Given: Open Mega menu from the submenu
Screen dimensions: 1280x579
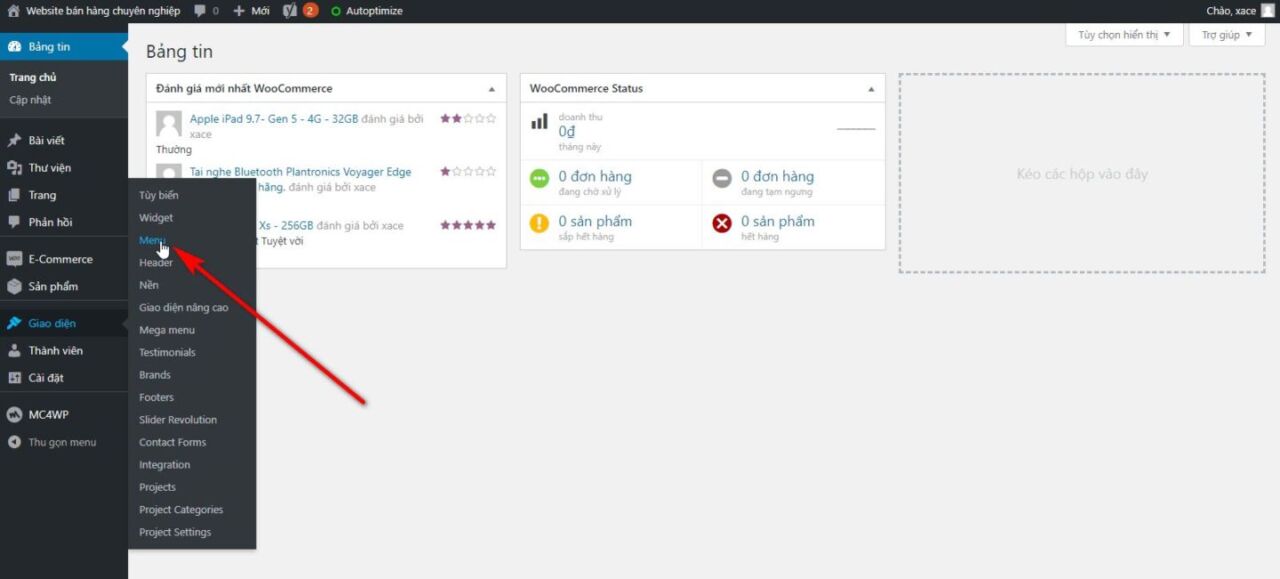Looking at the screenshot, I should 167,330.
